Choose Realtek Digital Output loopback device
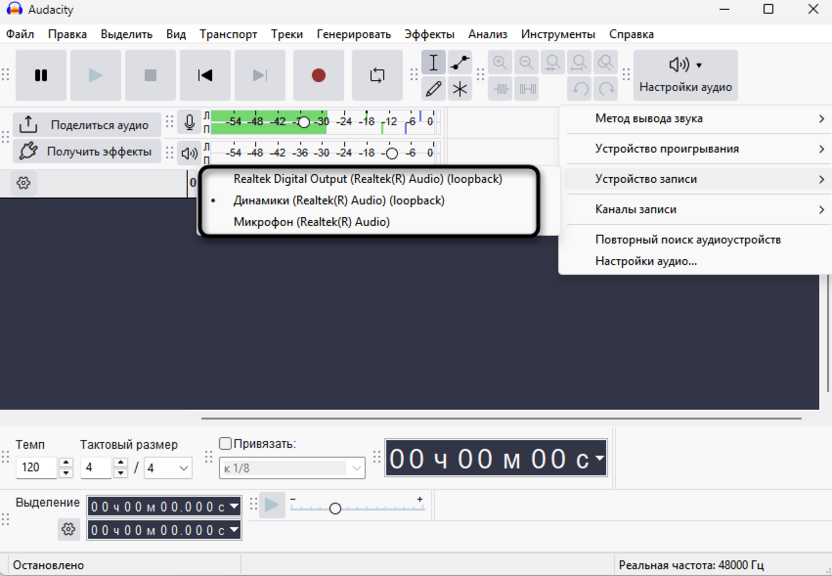Screen dimensions: 832x576 [x=368, y=178]
